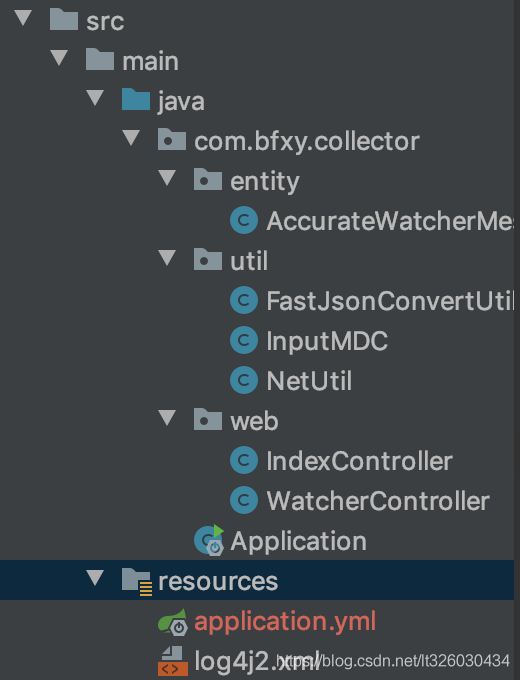Collapse the entity package arrow
The image size is (520, 680).
(167, 178)
